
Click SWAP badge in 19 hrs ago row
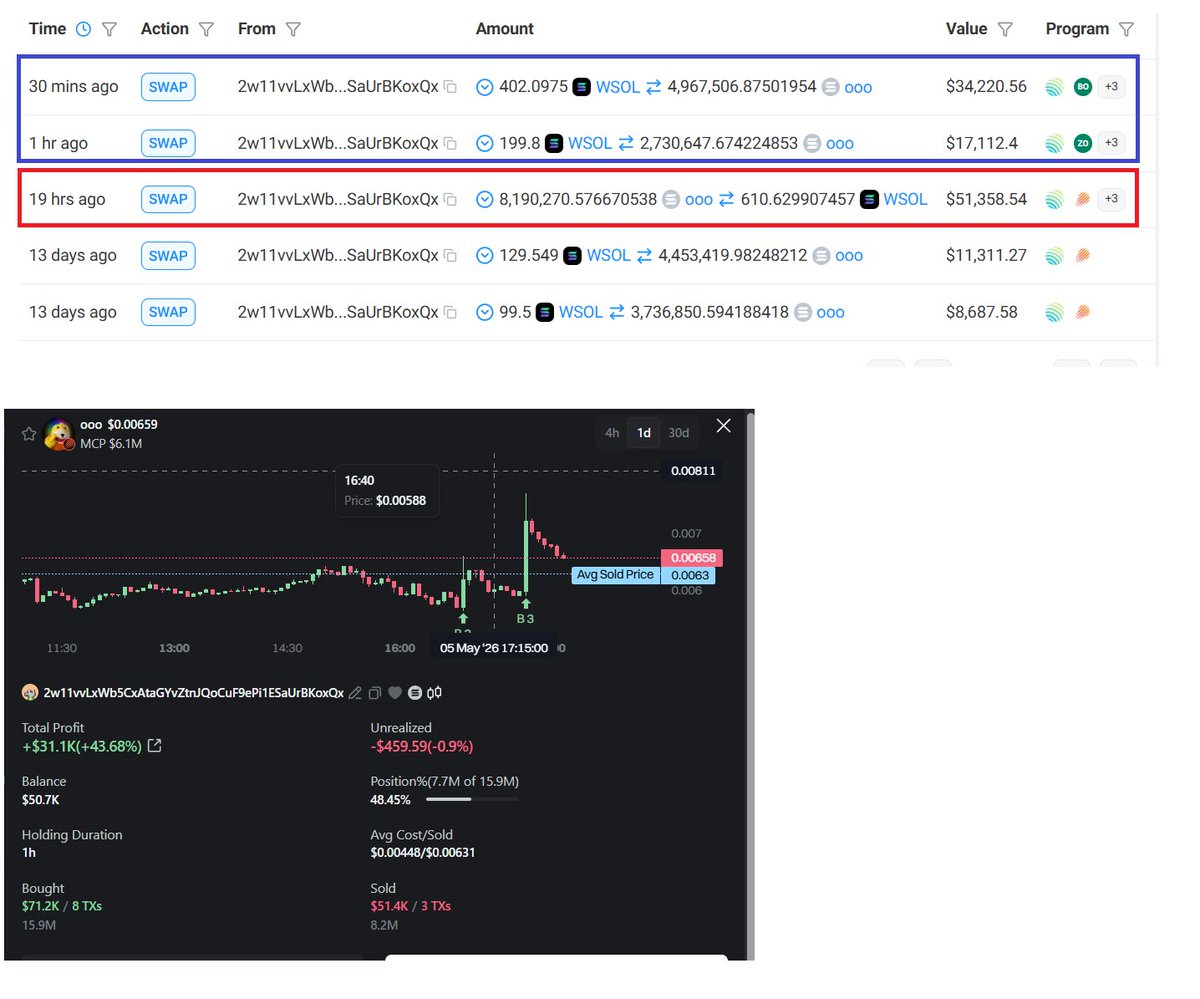(168, 199)
